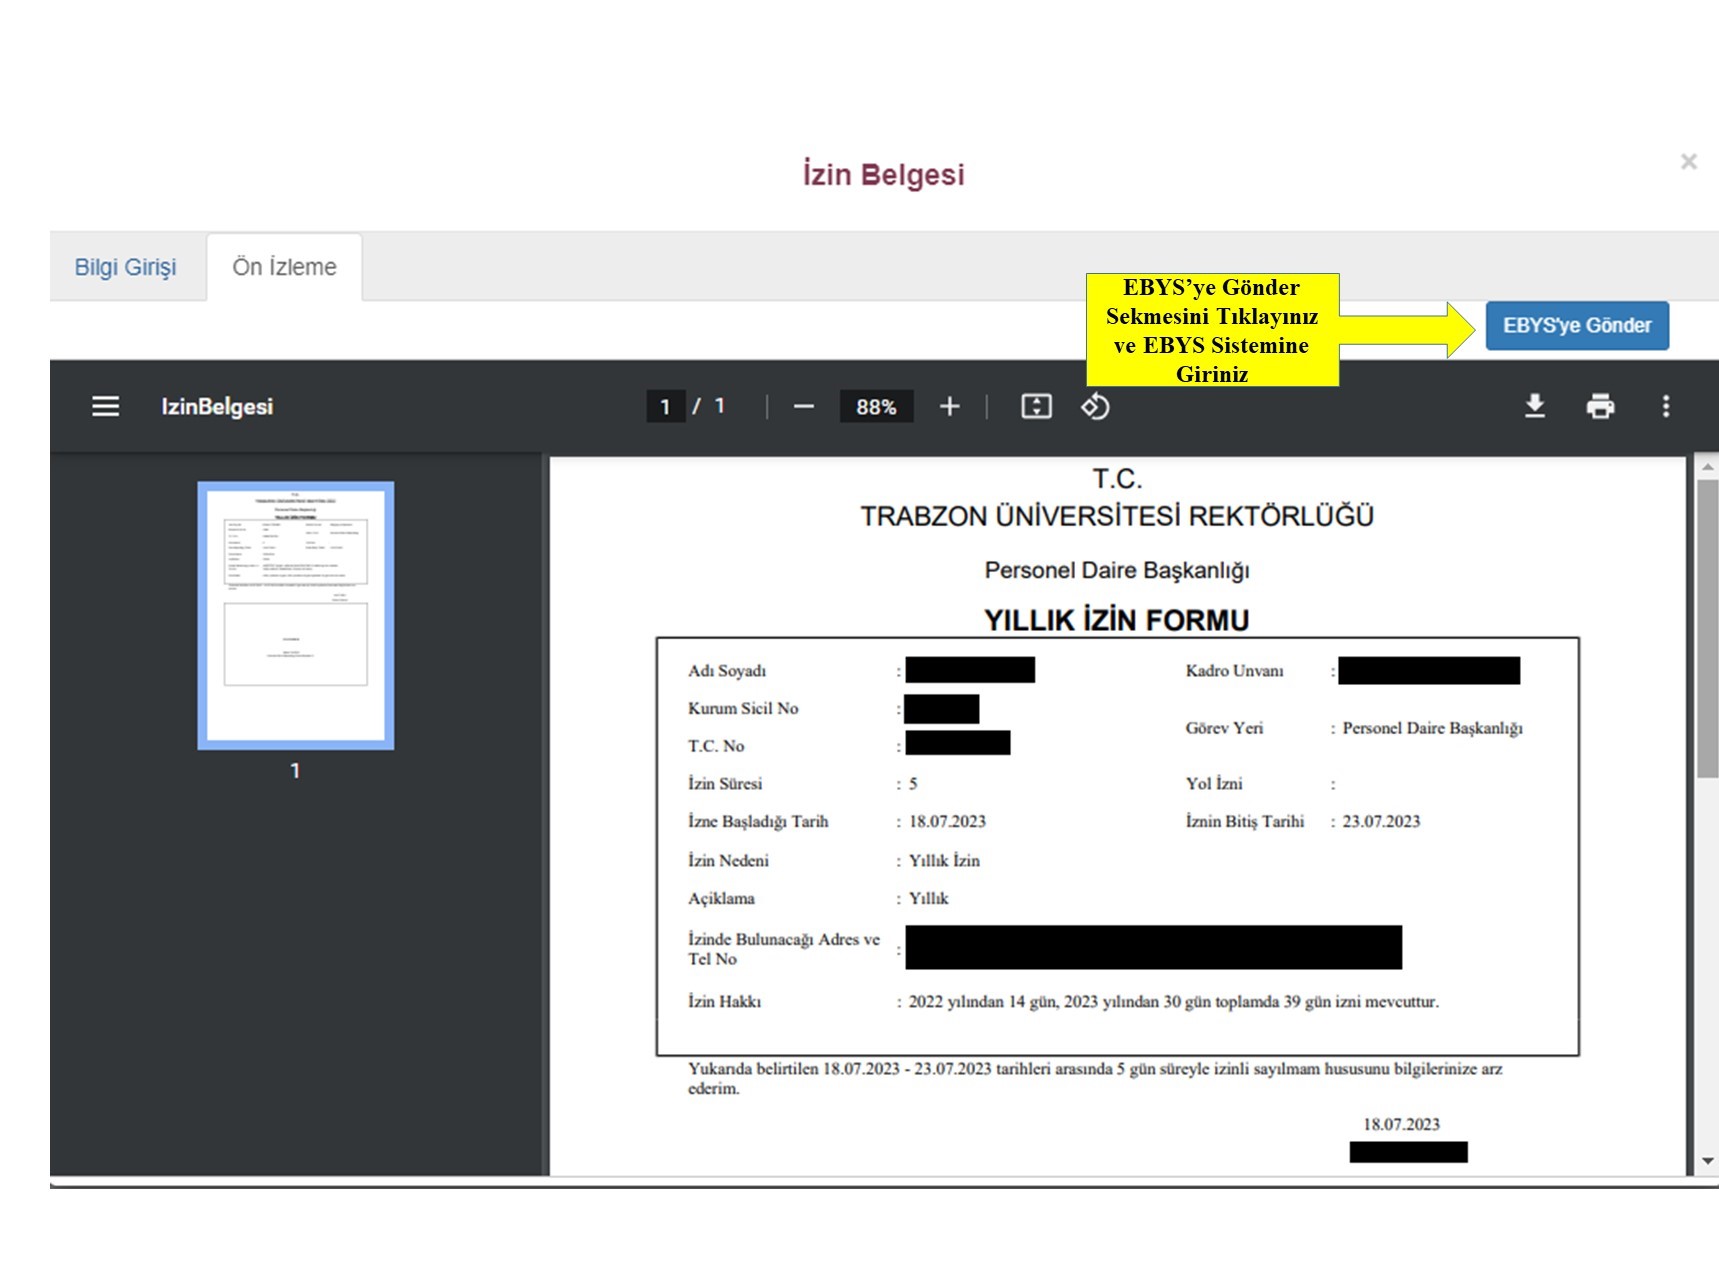Click the T.C. header line
This screenshot has width=1719, height=1271.
[x=1117, y=479]
